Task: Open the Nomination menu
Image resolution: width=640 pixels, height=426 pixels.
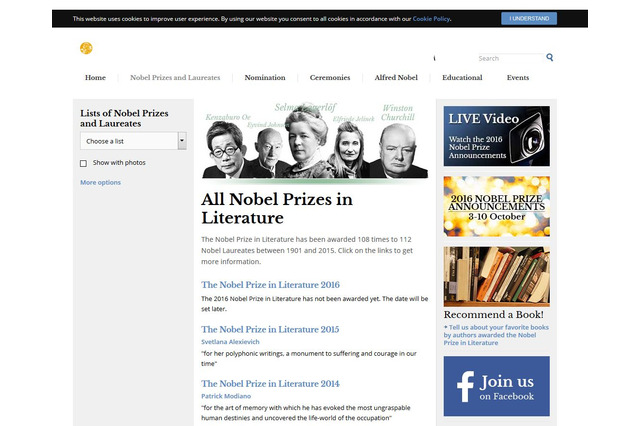Action: pos(265,77)
